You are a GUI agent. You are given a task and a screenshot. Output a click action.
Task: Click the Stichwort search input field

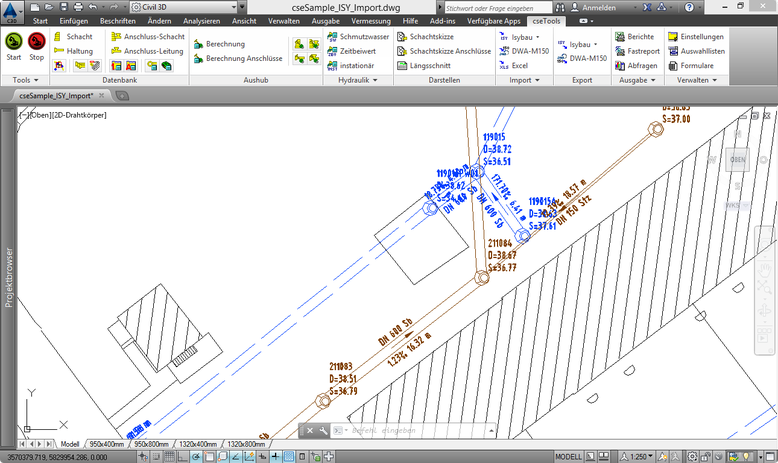[x=497, y=8]
